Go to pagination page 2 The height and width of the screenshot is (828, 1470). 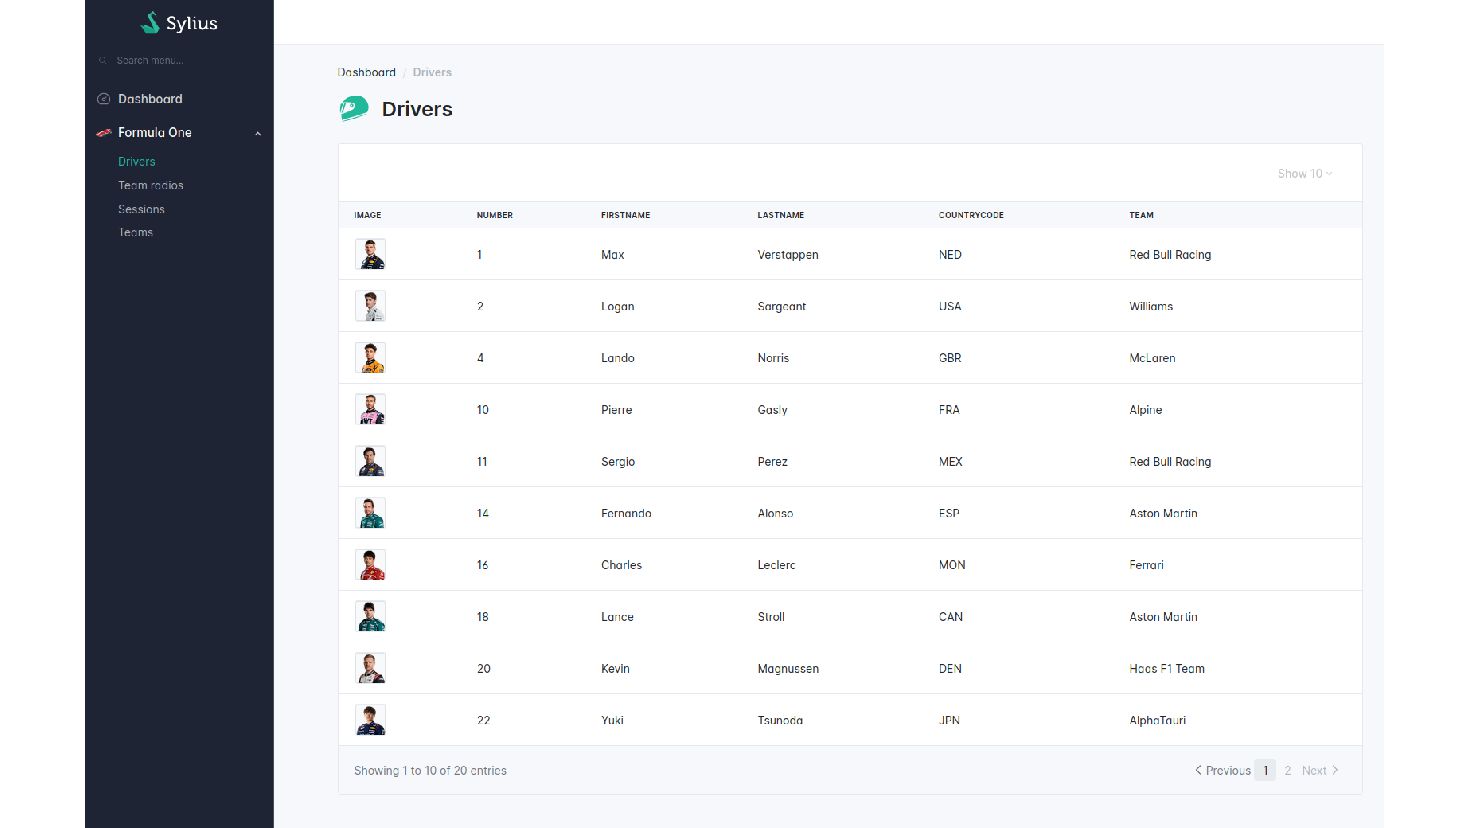[x=1288, y=771]
